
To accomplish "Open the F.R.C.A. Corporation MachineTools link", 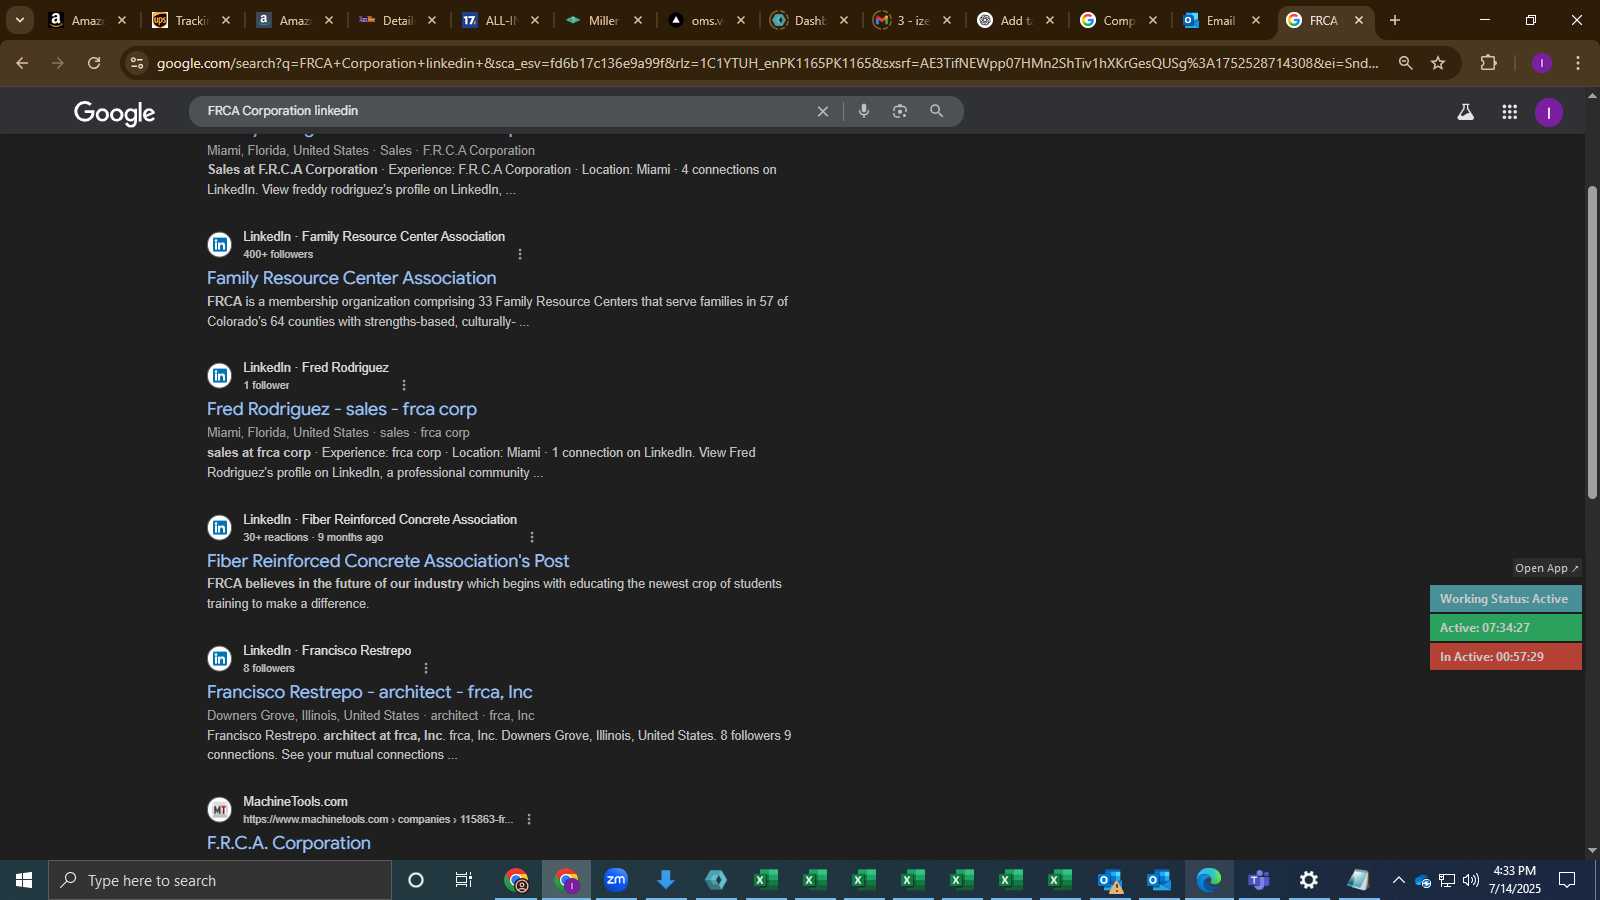I will (x=289, y=843).
